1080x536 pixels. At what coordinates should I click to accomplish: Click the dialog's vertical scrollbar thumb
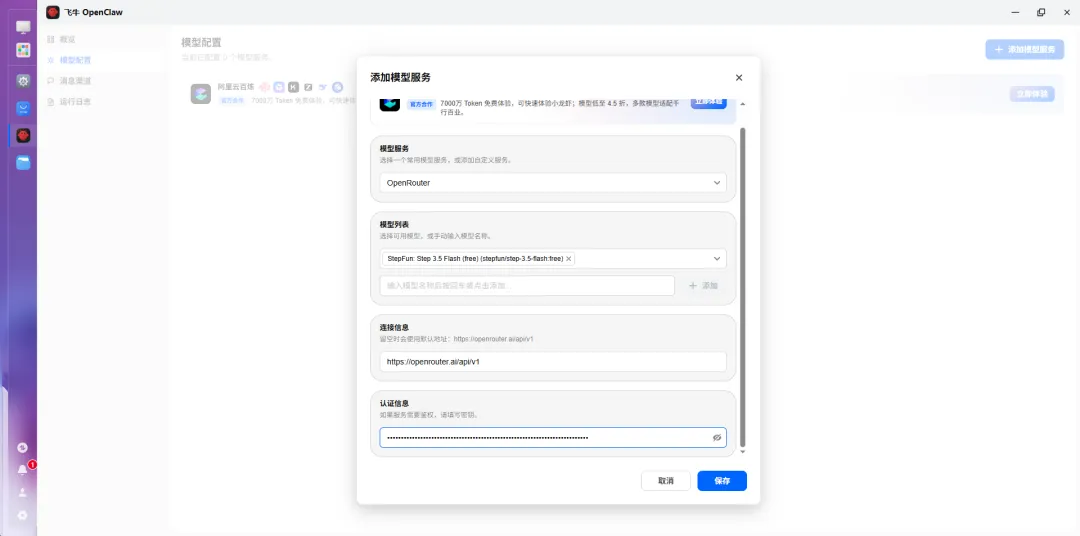pos(742,286)
